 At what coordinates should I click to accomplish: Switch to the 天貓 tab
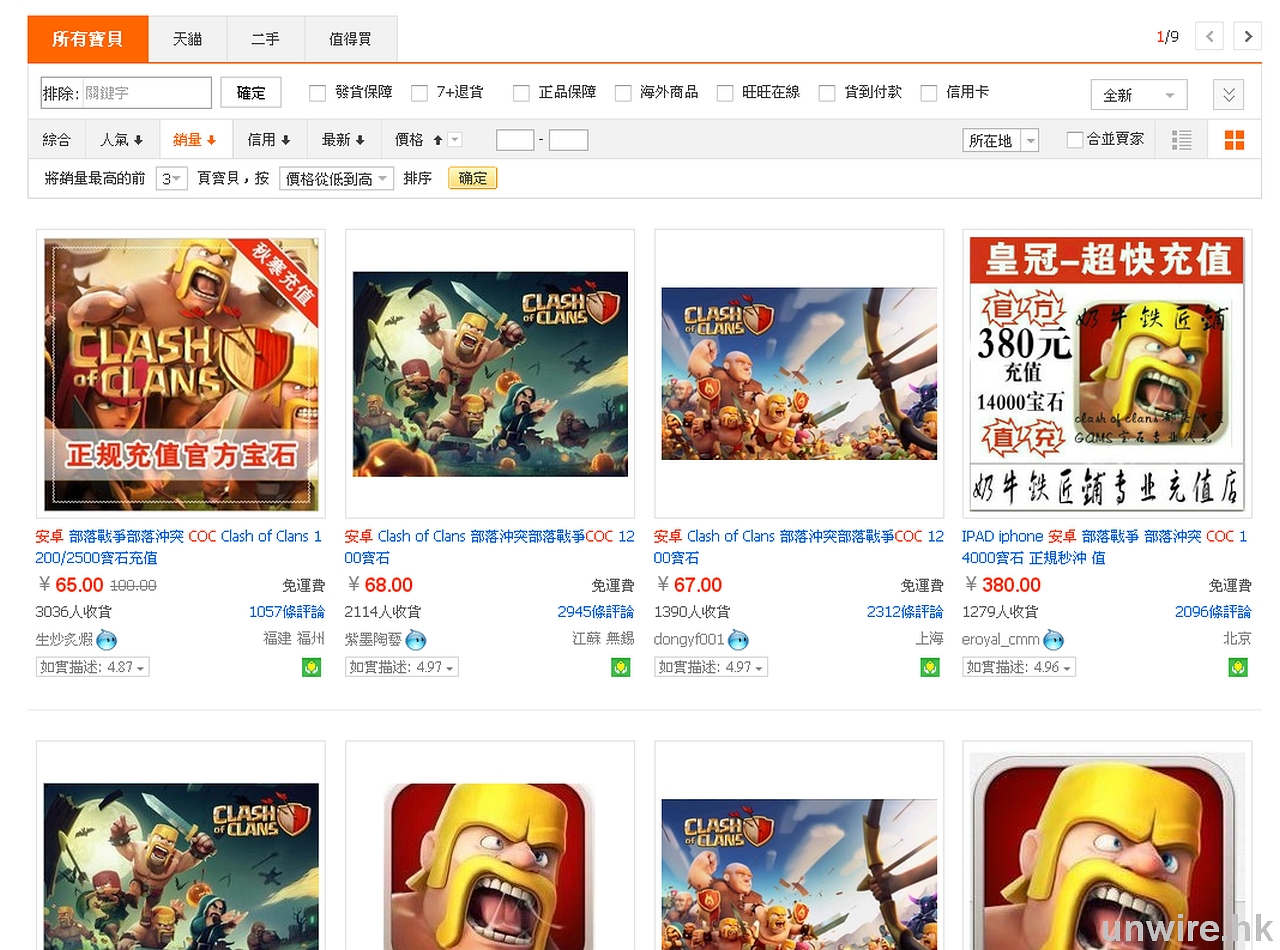(x=187, y=39)
